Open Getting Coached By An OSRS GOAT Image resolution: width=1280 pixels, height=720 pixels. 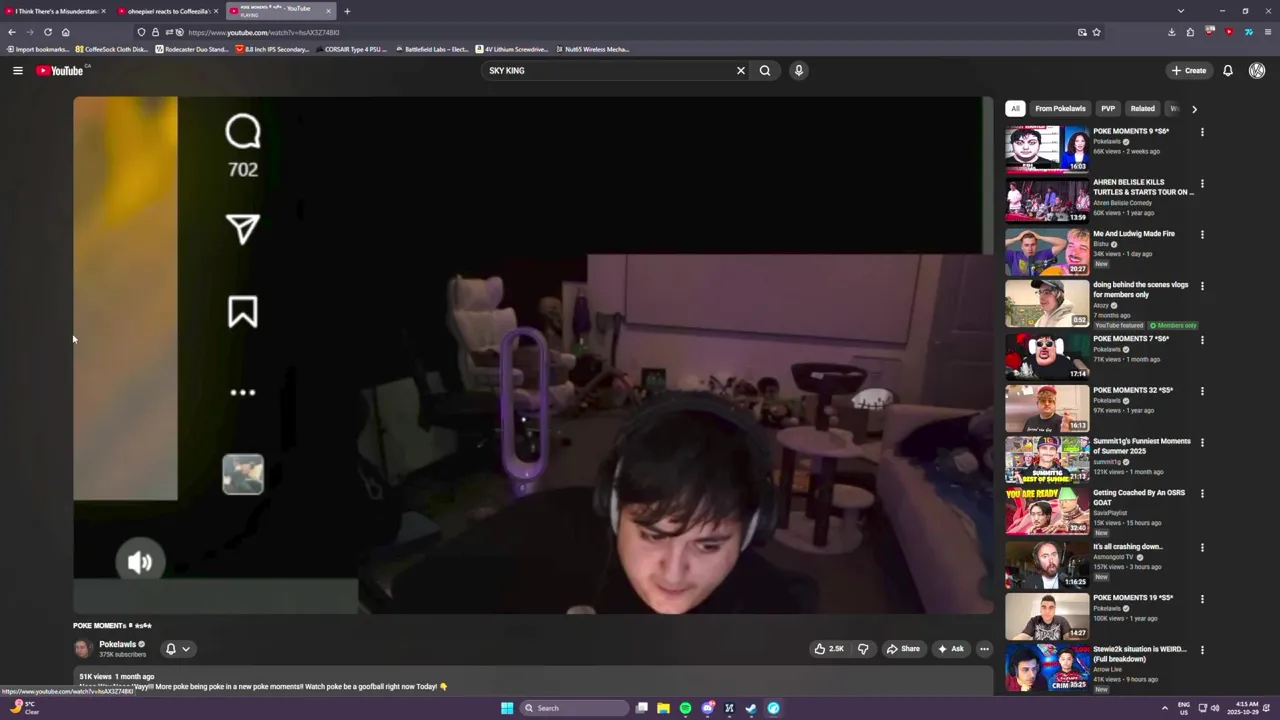tap(1138, 497)
